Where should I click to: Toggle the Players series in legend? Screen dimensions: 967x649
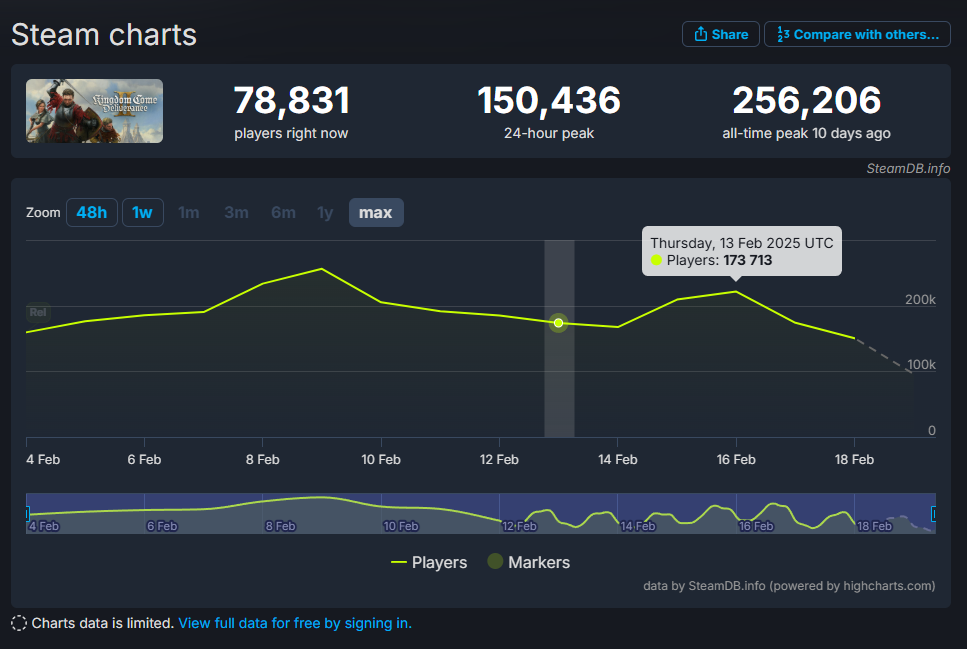click(x=429, y=562)
